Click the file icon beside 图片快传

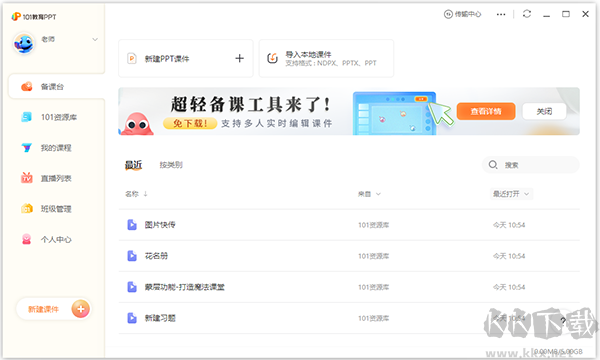point(132,225)
